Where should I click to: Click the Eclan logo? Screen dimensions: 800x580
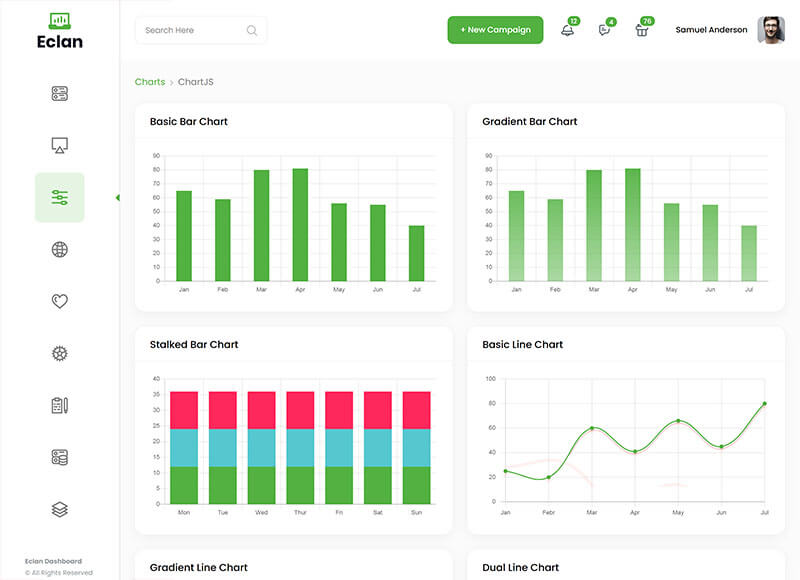[x=59, y=32]
